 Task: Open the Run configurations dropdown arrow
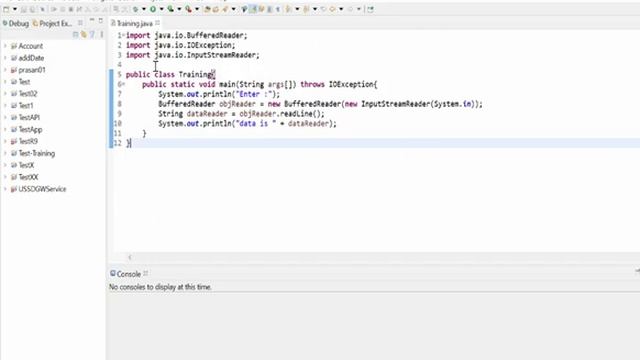tap(162, 9)
